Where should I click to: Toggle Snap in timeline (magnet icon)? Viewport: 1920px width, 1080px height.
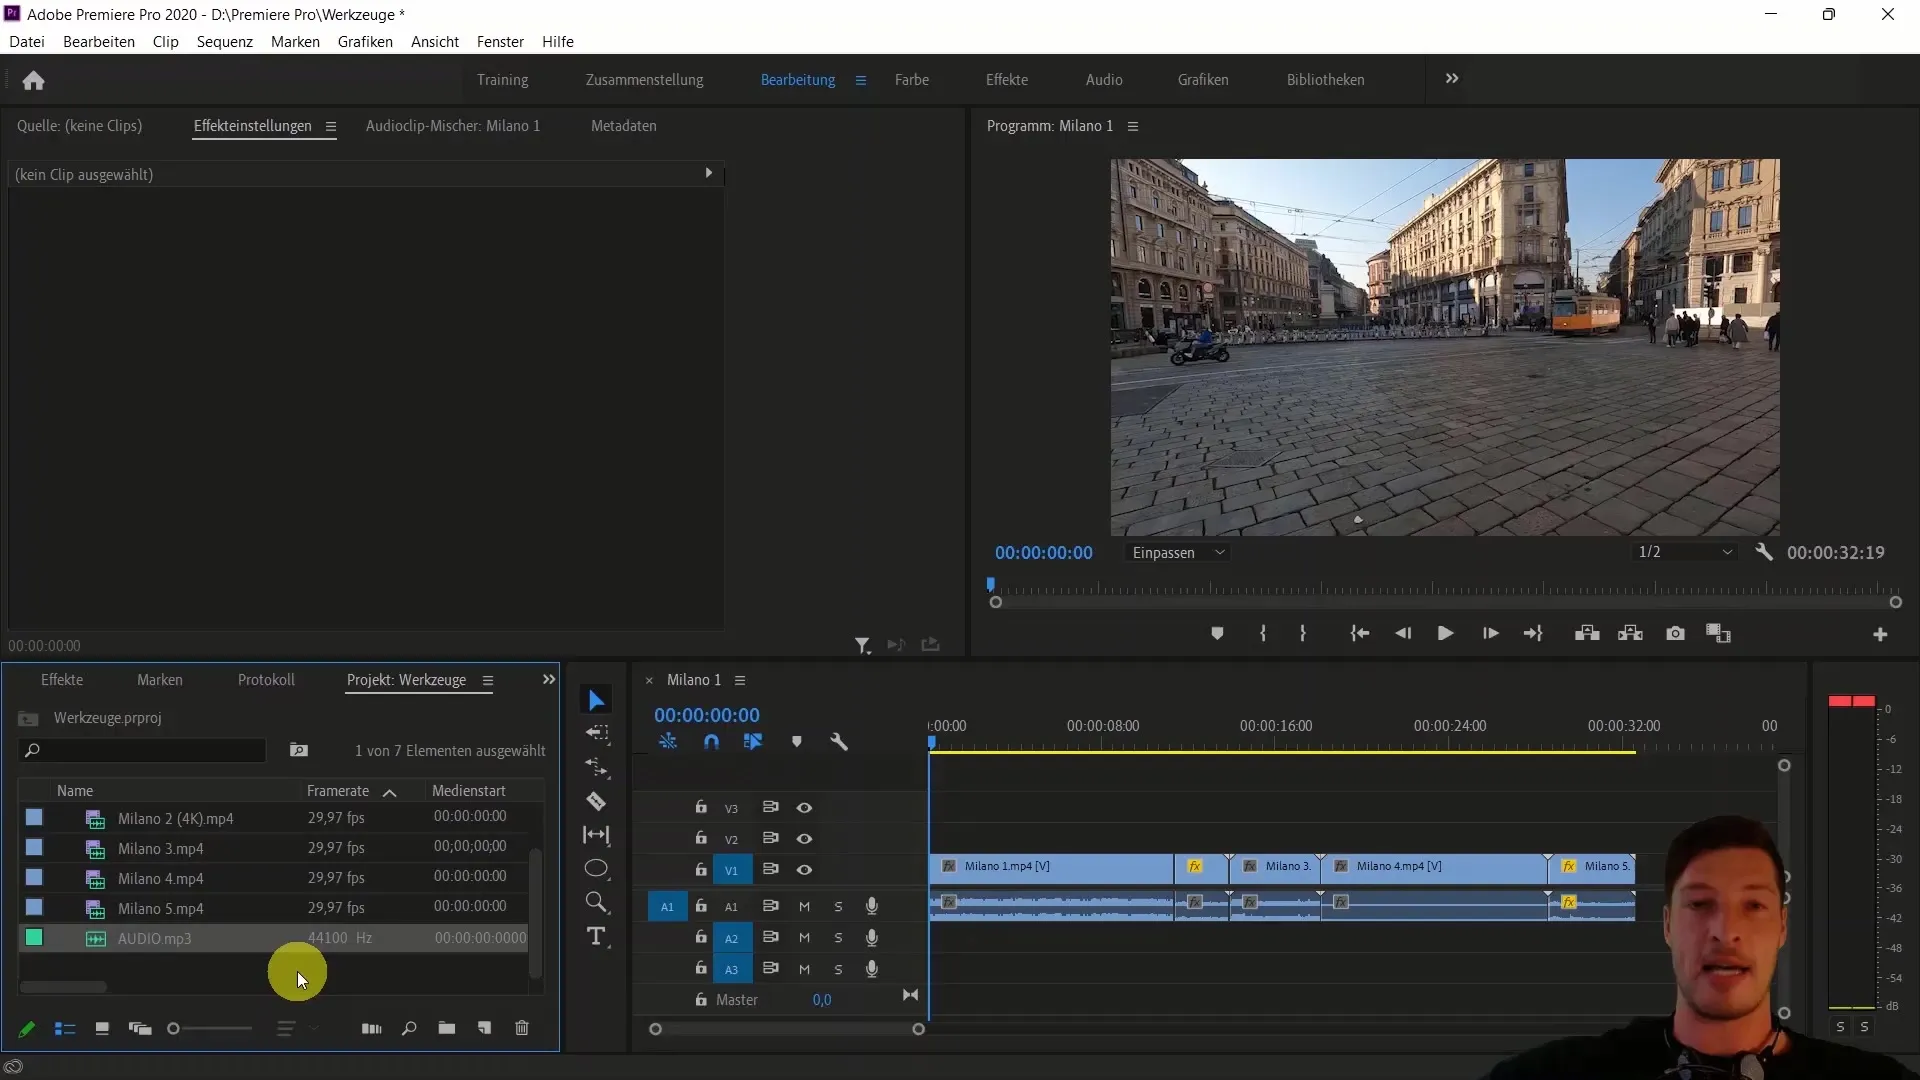click(711, 742)
